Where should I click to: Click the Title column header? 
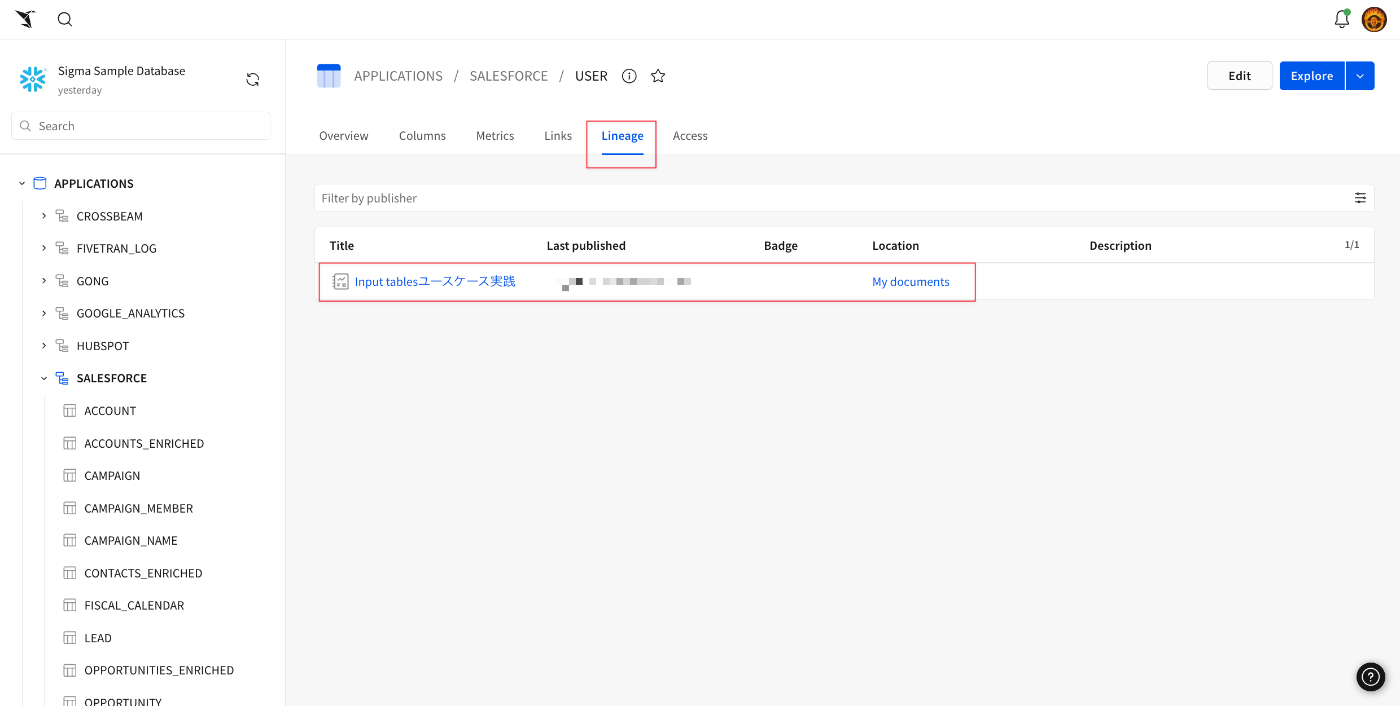[342, 246]
